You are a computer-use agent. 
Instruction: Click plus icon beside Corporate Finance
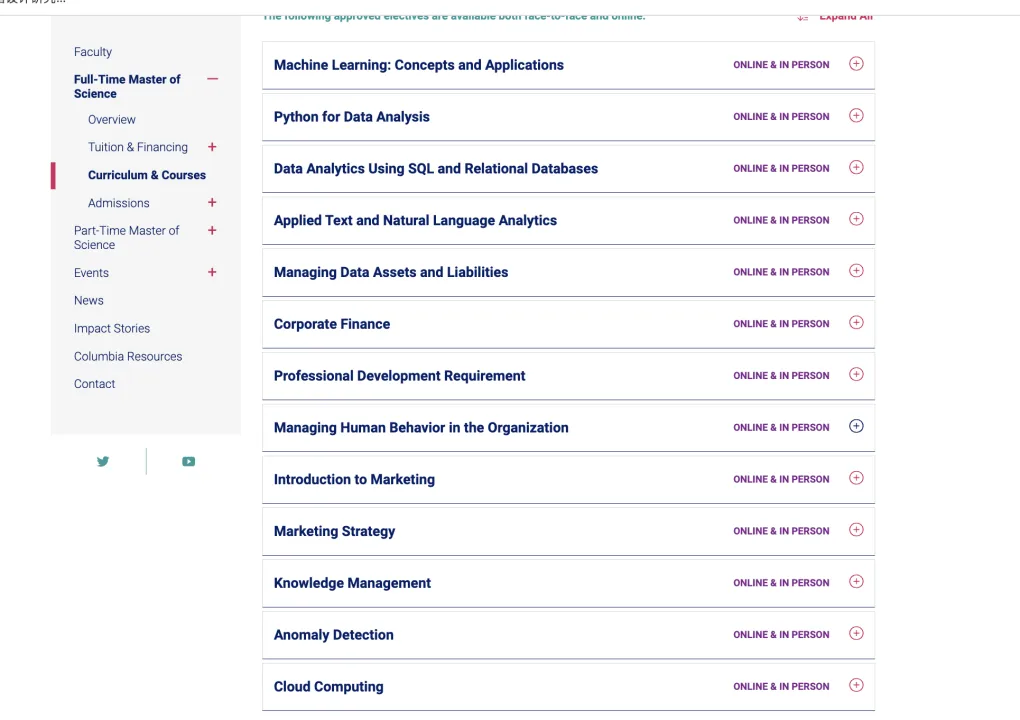855,323
